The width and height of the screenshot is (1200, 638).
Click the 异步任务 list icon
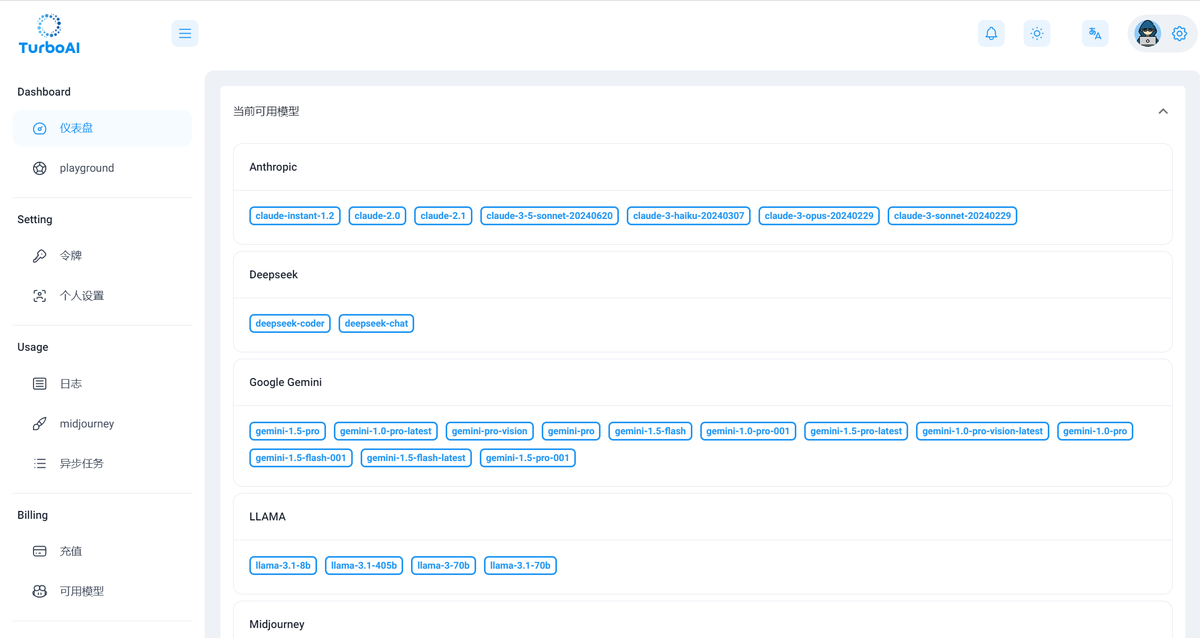40,463
